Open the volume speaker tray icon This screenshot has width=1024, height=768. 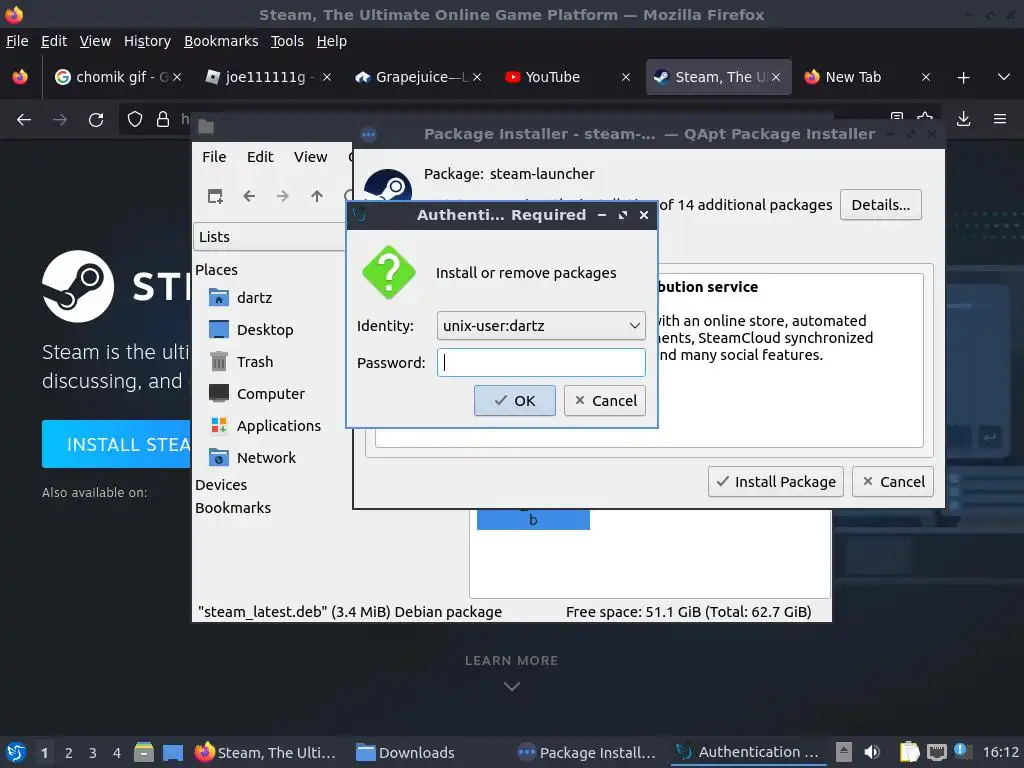(872, 752)
